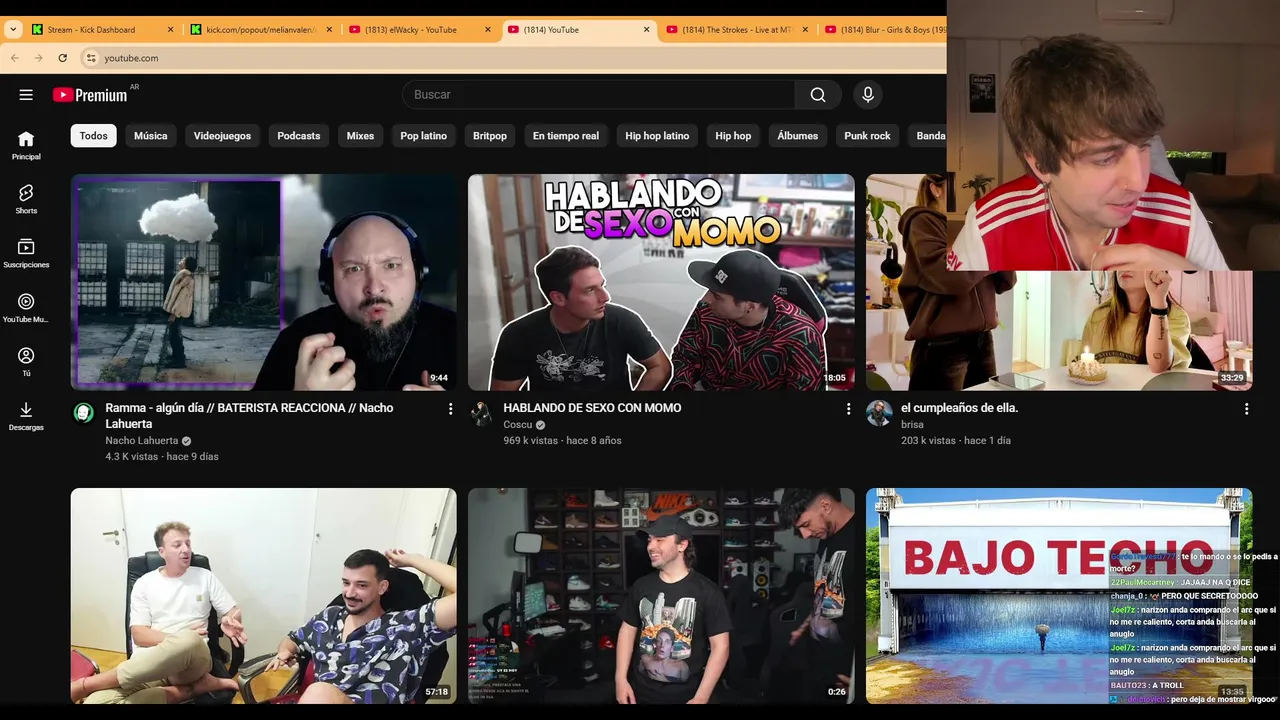Open options menu for Ramma video
The width and height of the screenshot is (1280, 720).
tap(450, 409)
